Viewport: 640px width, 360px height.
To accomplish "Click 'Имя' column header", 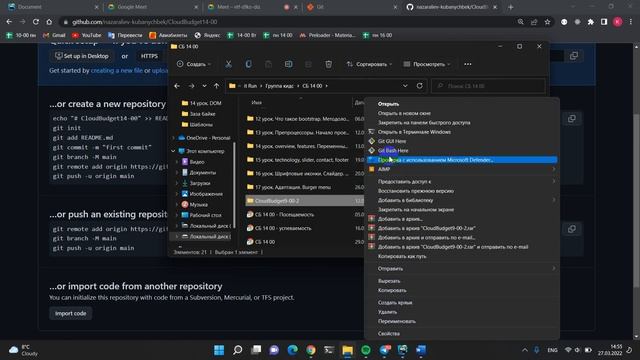I will pyautogui.click(x=256, y=103).
